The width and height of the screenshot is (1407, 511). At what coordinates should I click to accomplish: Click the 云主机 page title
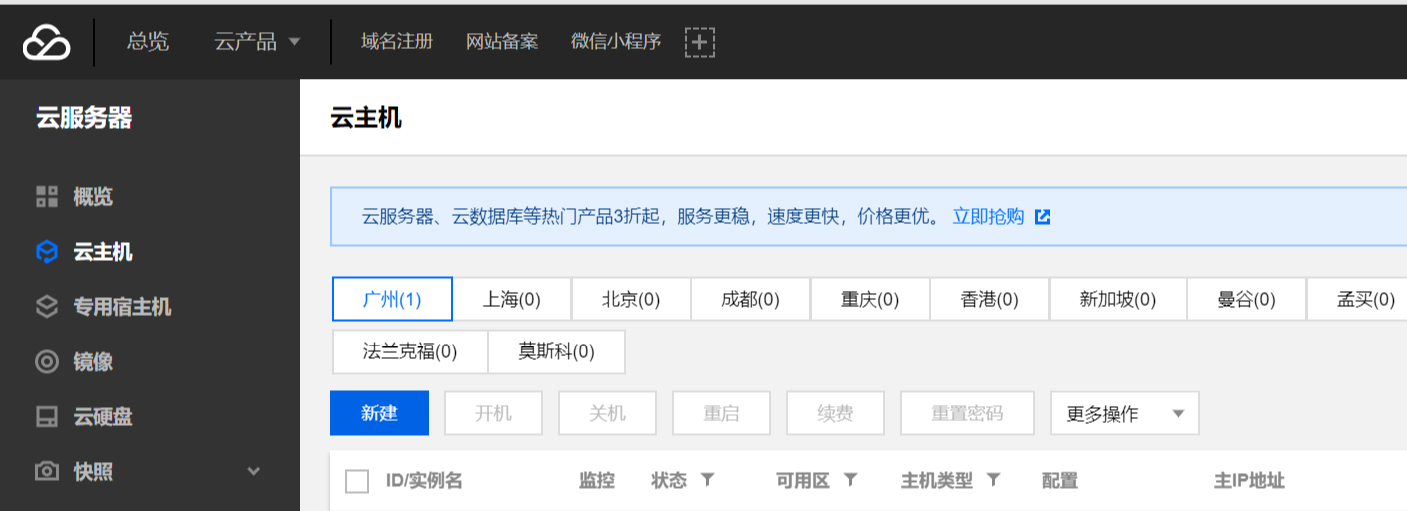tap(366, 119)
